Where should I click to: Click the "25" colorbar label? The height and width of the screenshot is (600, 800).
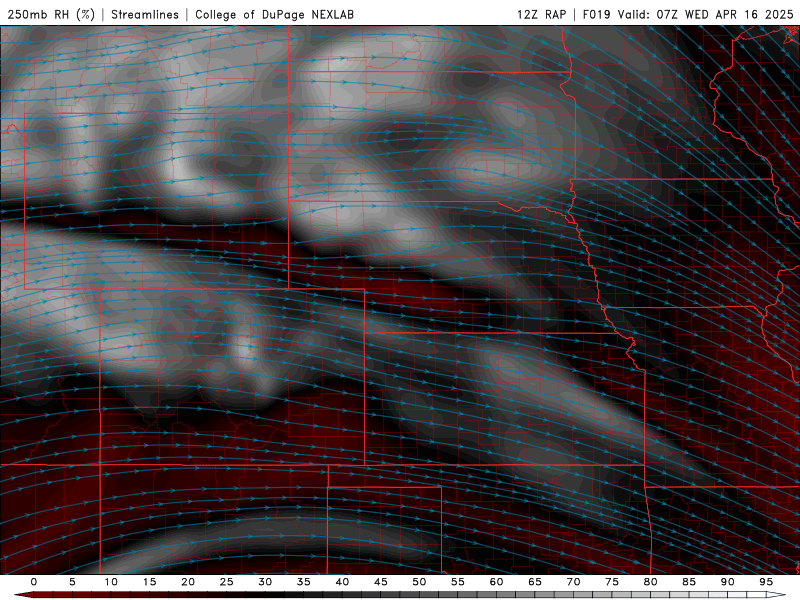click(227, 582)
